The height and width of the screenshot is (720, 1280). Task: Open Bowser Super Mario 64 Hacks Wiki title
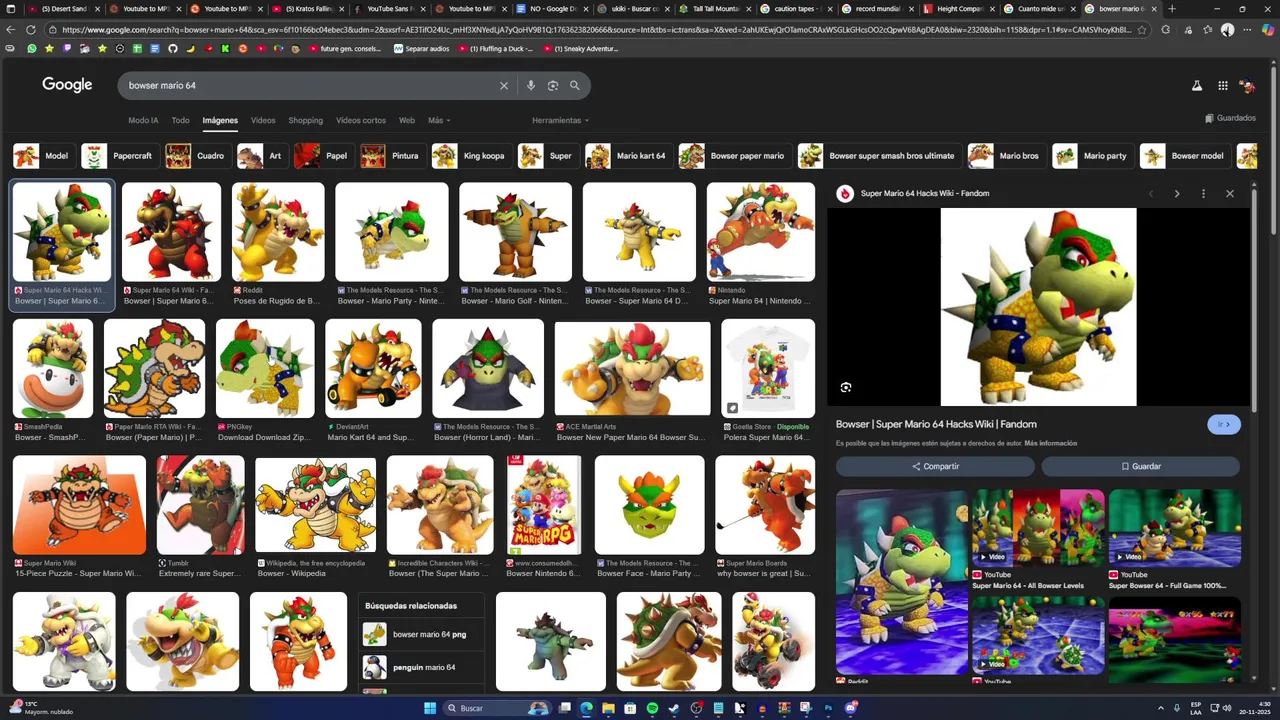coord(936,424)
